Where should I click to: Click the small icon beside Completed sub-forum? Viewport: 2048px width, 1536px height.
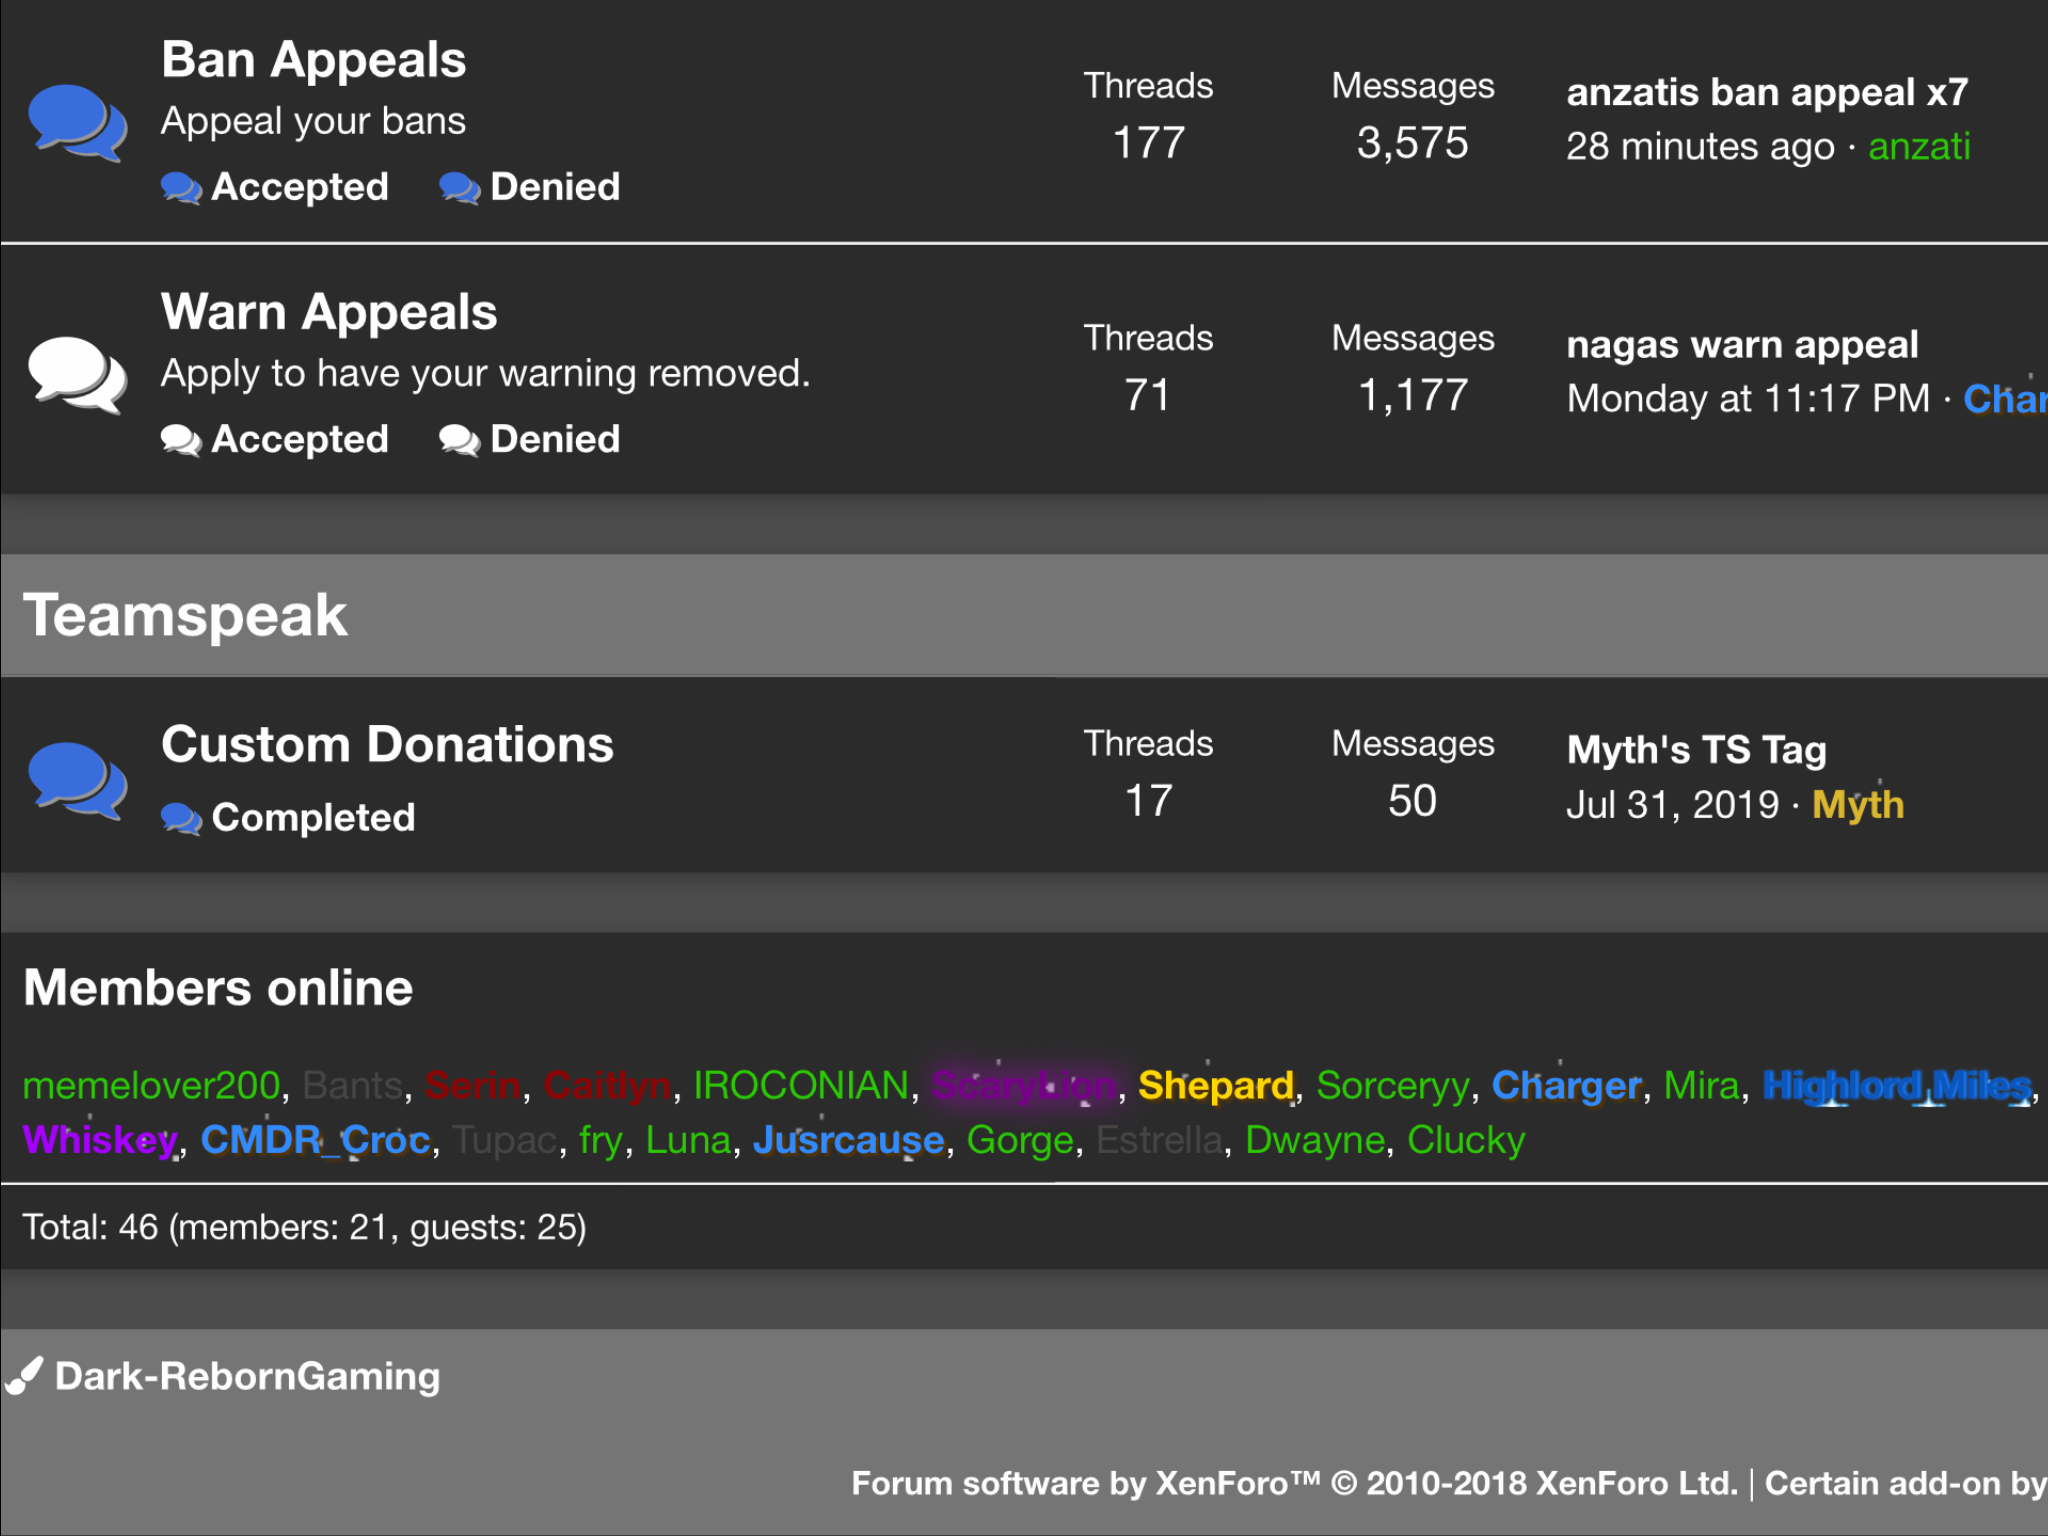181,819
